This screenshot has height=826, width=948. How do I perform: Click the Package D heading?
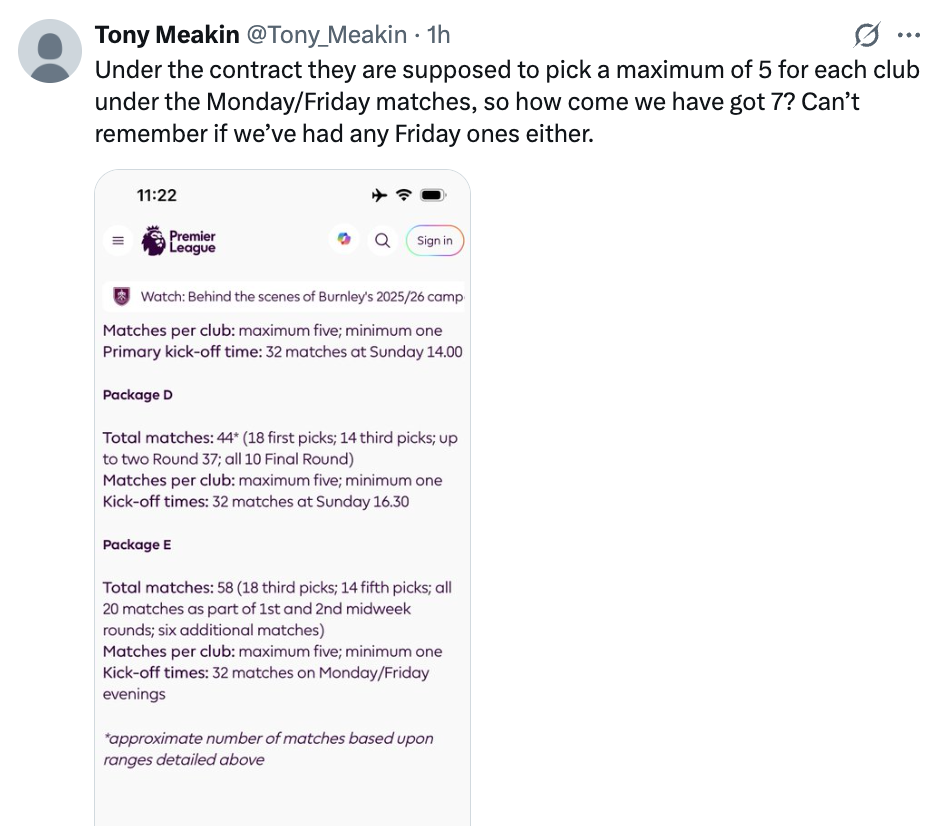138,395
